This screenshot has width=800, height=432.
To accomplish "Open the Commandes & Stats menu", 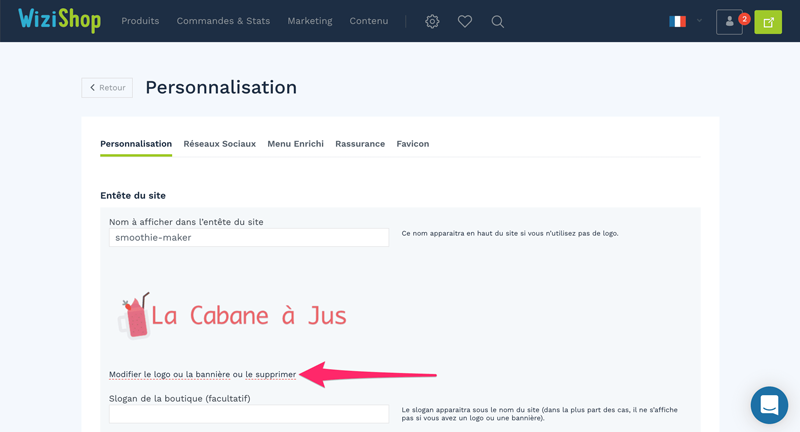I will coord(223,21).
